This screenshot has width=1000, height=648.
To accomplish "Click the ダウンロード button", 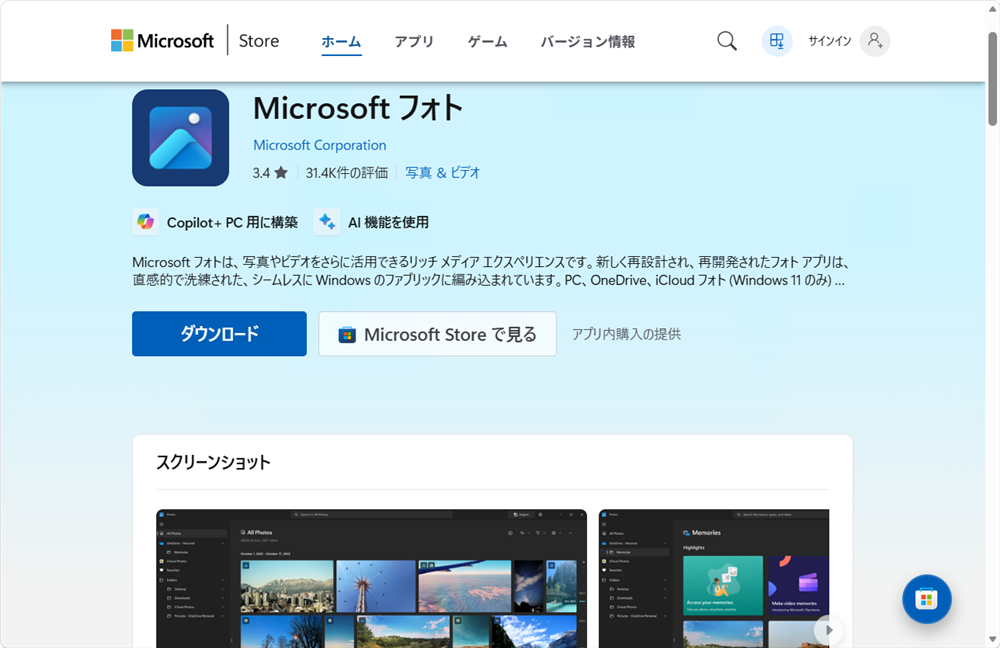I will point(219,334).
